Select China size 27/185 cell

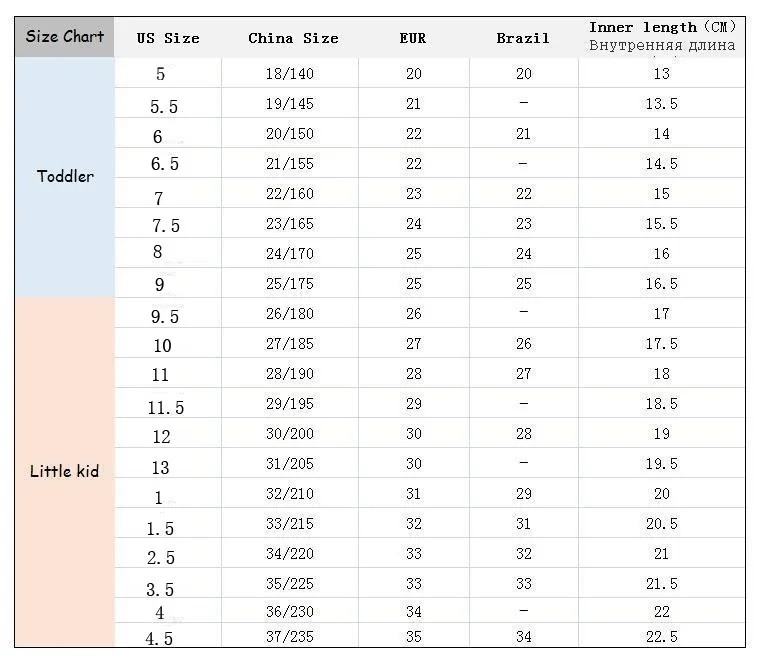[x=290, y=344]
